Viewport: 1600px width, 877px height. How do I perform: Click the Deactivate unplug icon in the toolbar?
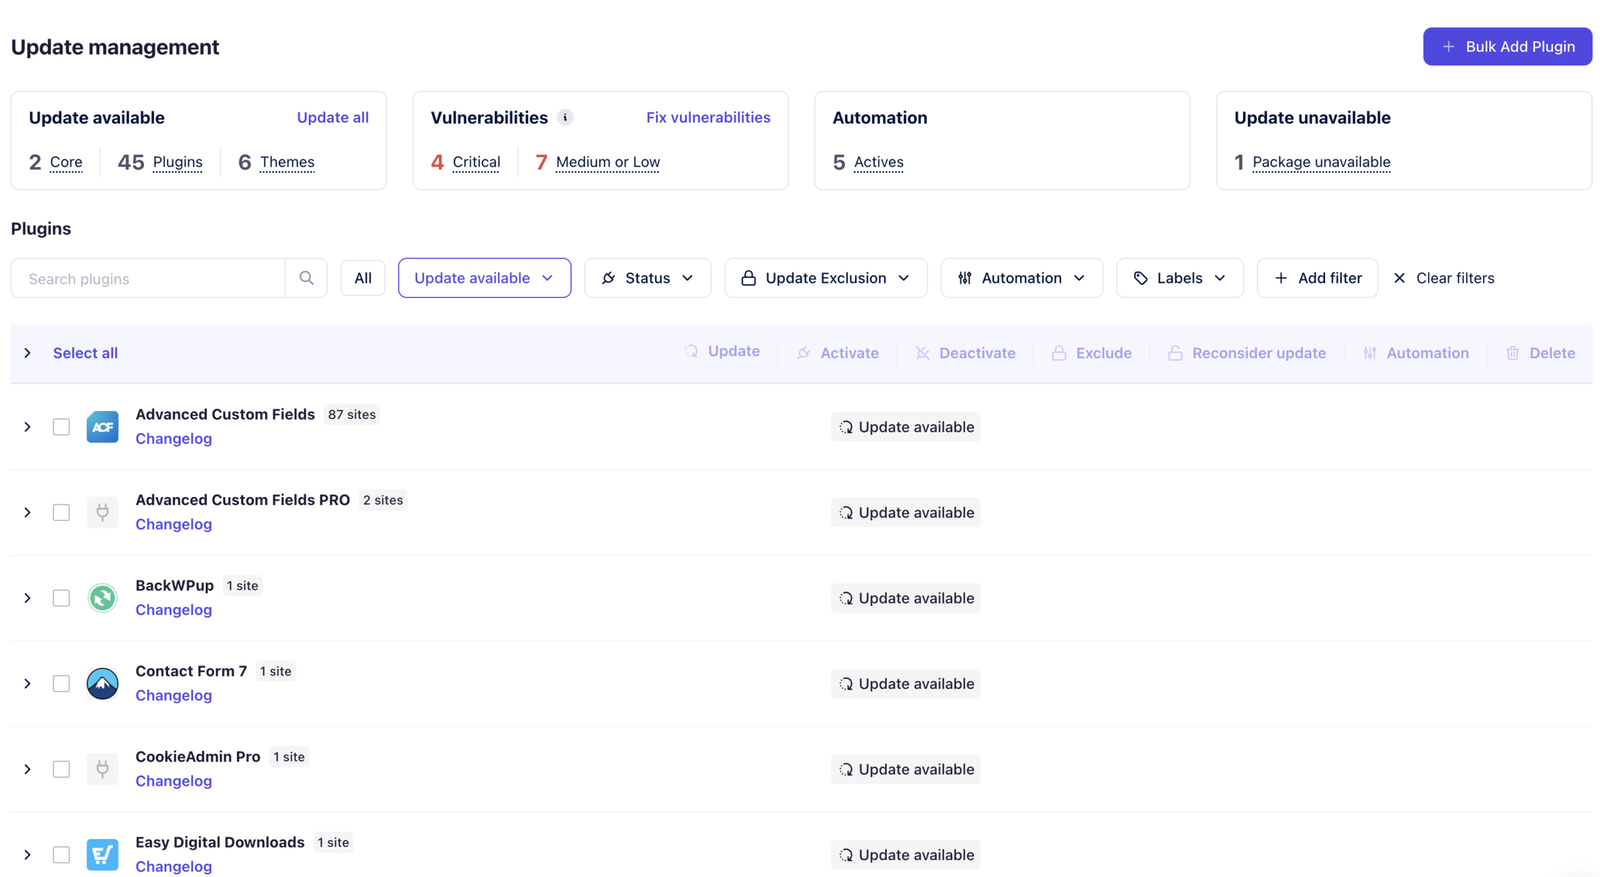coord(922,353)
